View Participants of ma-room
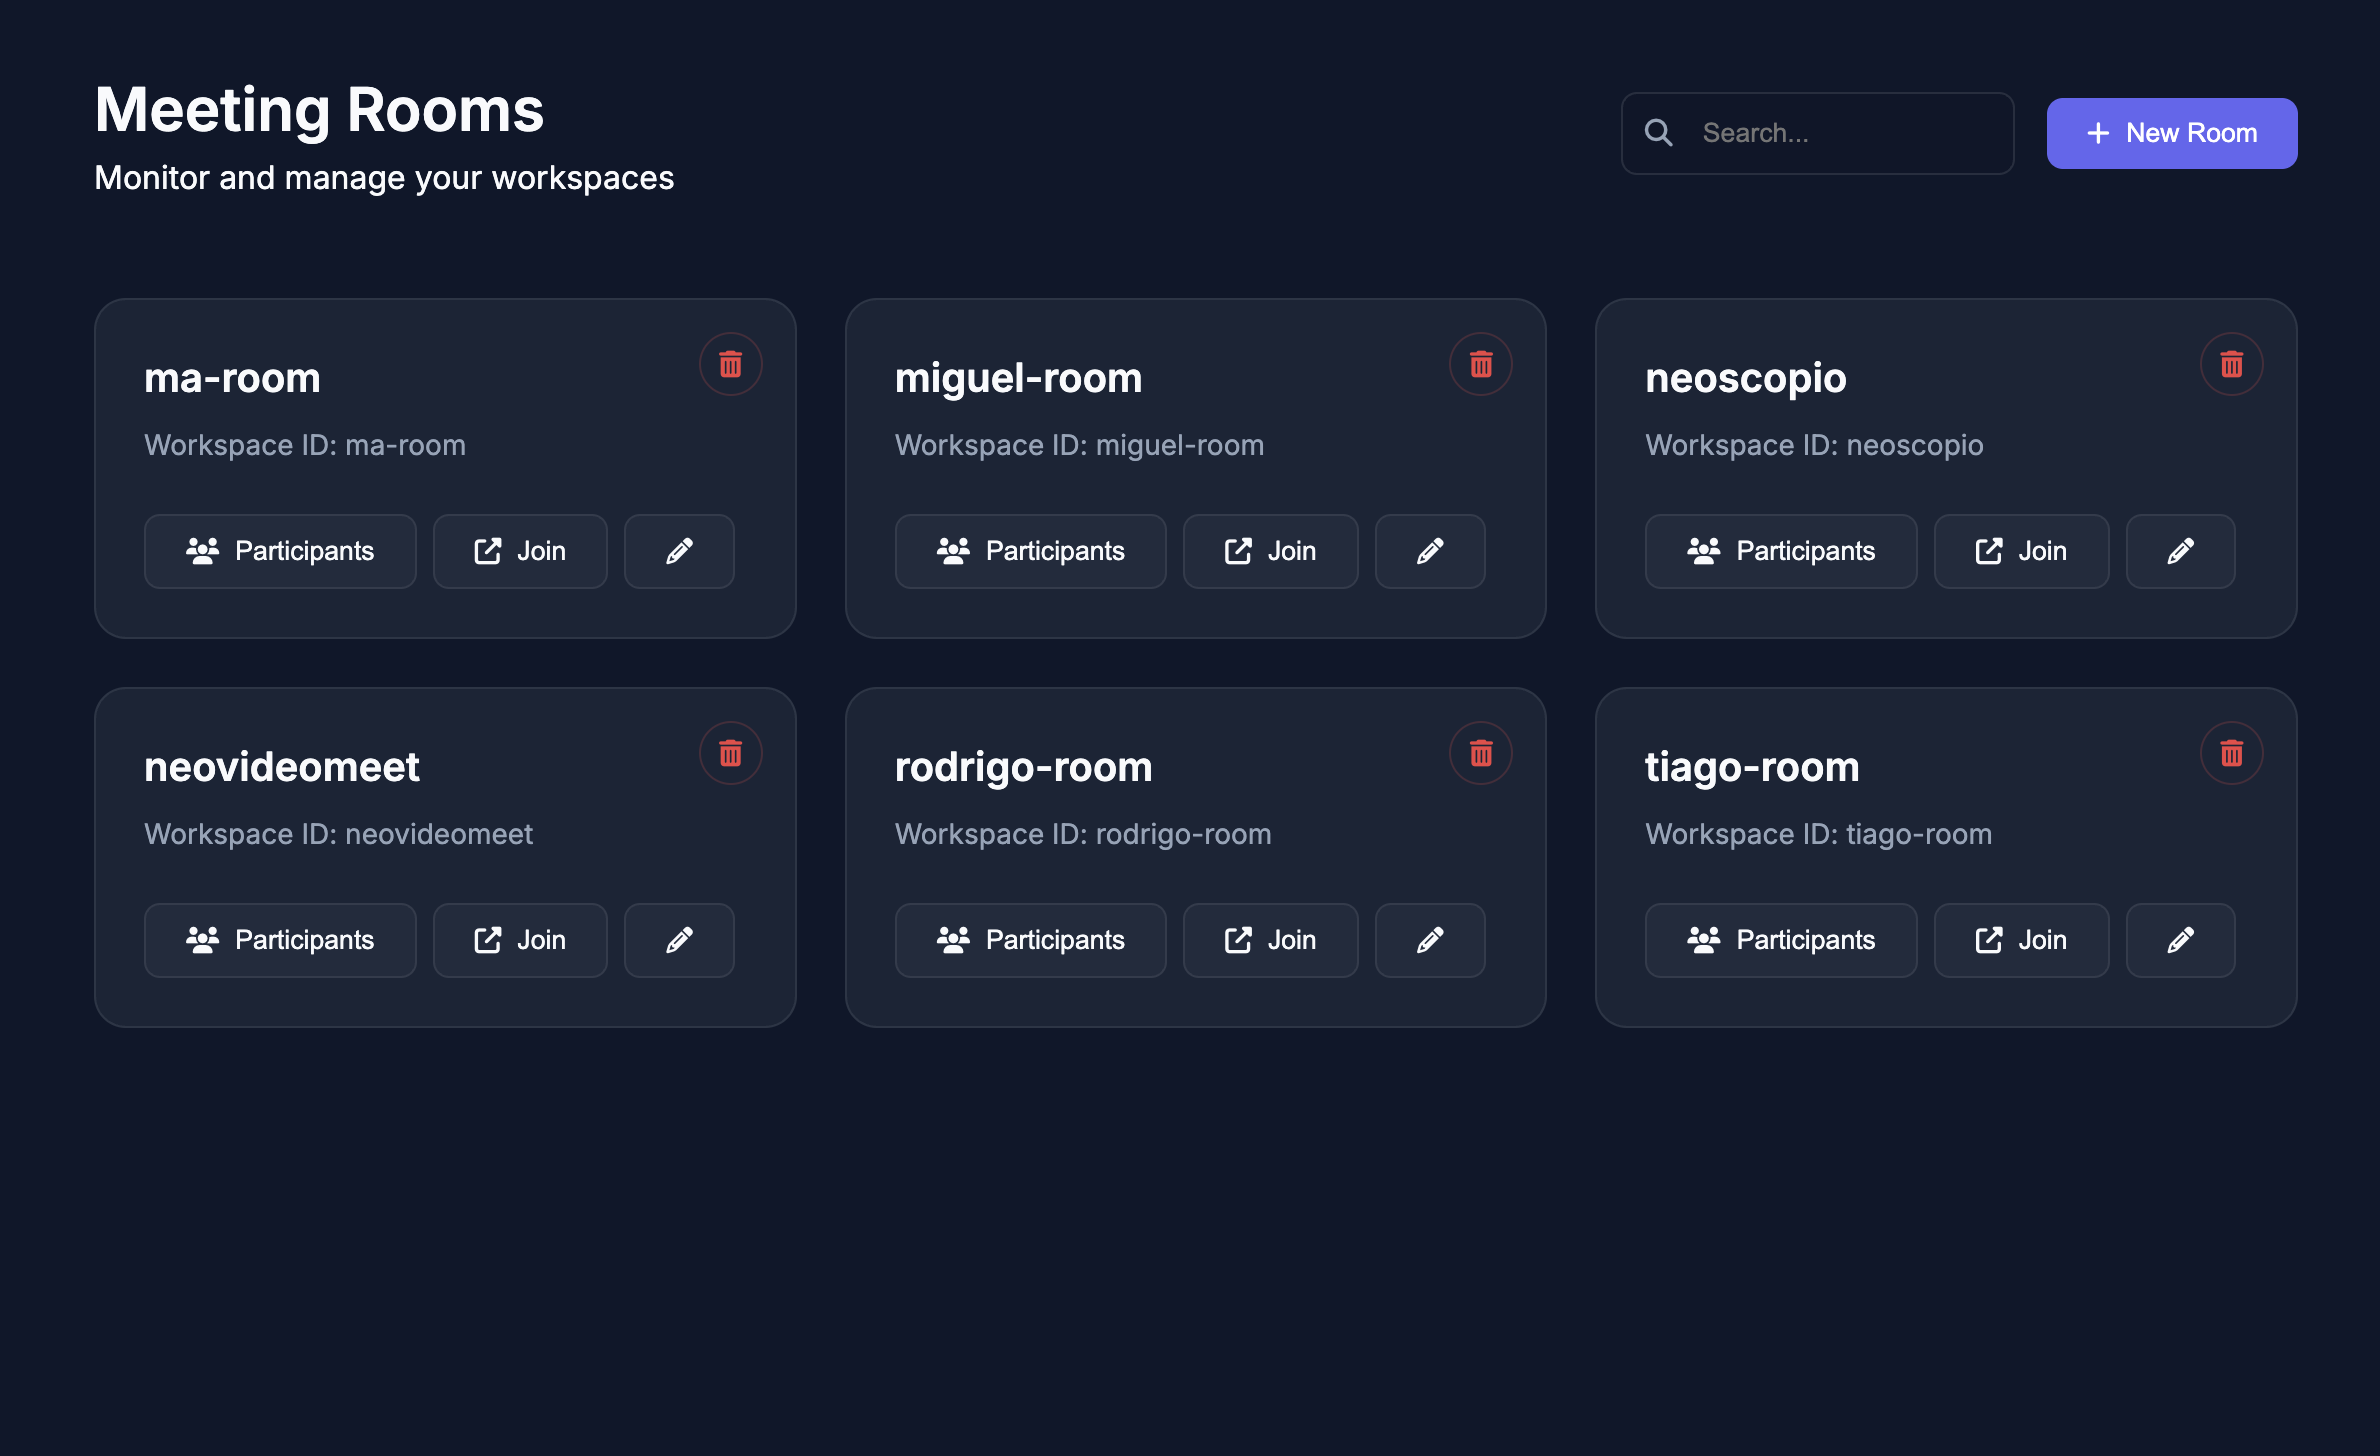 pos(280,551)
